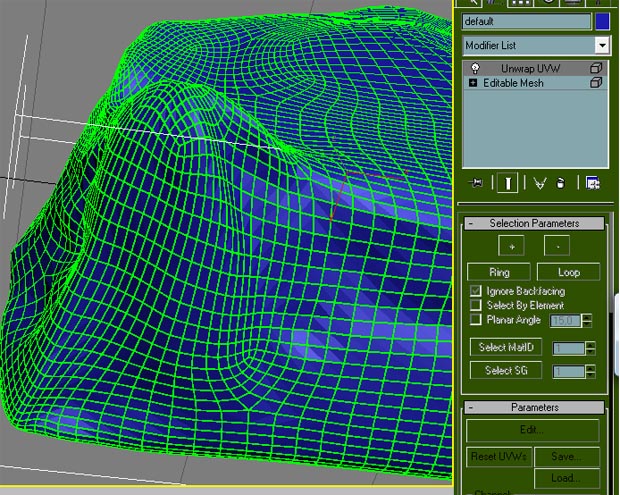Toggle Ignore Backfacing checkbox

coord(476,291)
